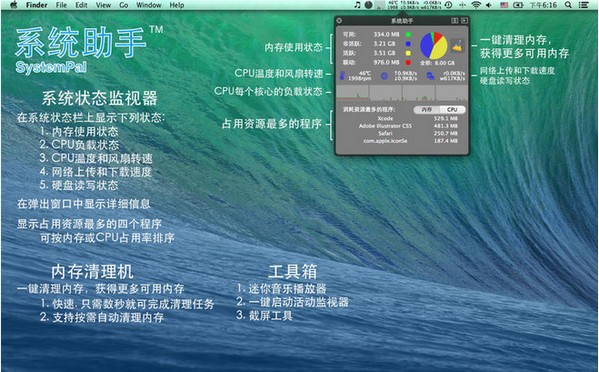Open the Finder menu
The width and height of the screenshot is (599, 372).
36,5
